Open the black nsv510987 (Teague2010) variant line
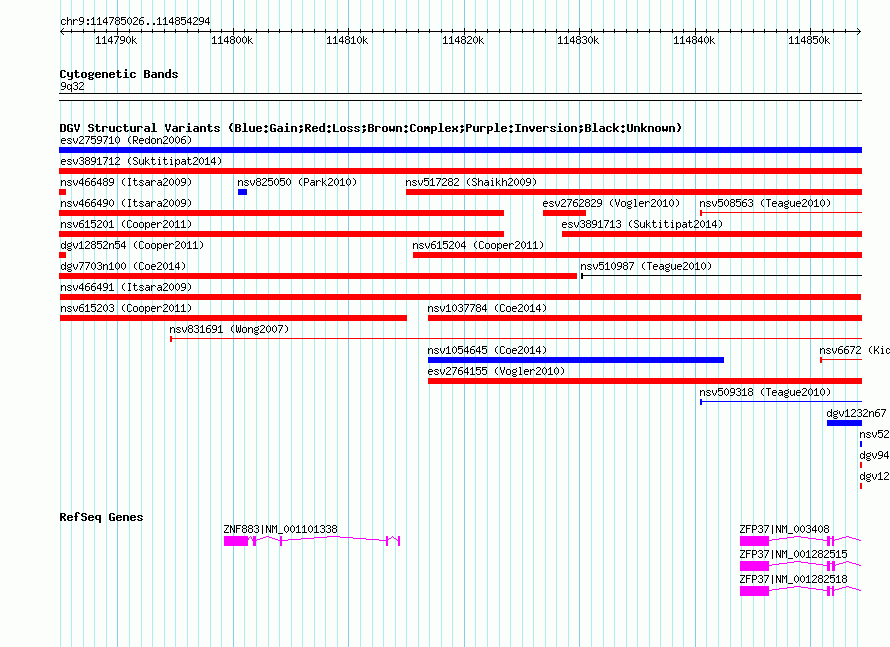Image resolution: width=890 pixels, height=647 pixels. (721, 276)
